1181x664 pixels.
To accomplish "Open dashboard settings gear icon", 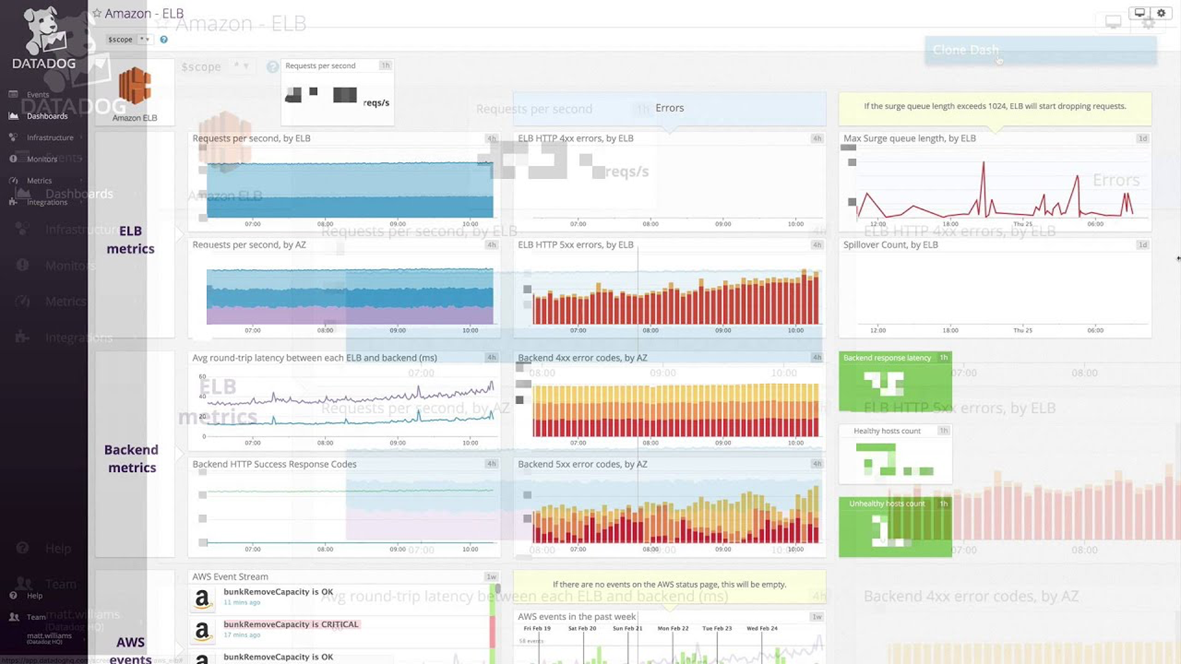I will tap(1161, 13).
